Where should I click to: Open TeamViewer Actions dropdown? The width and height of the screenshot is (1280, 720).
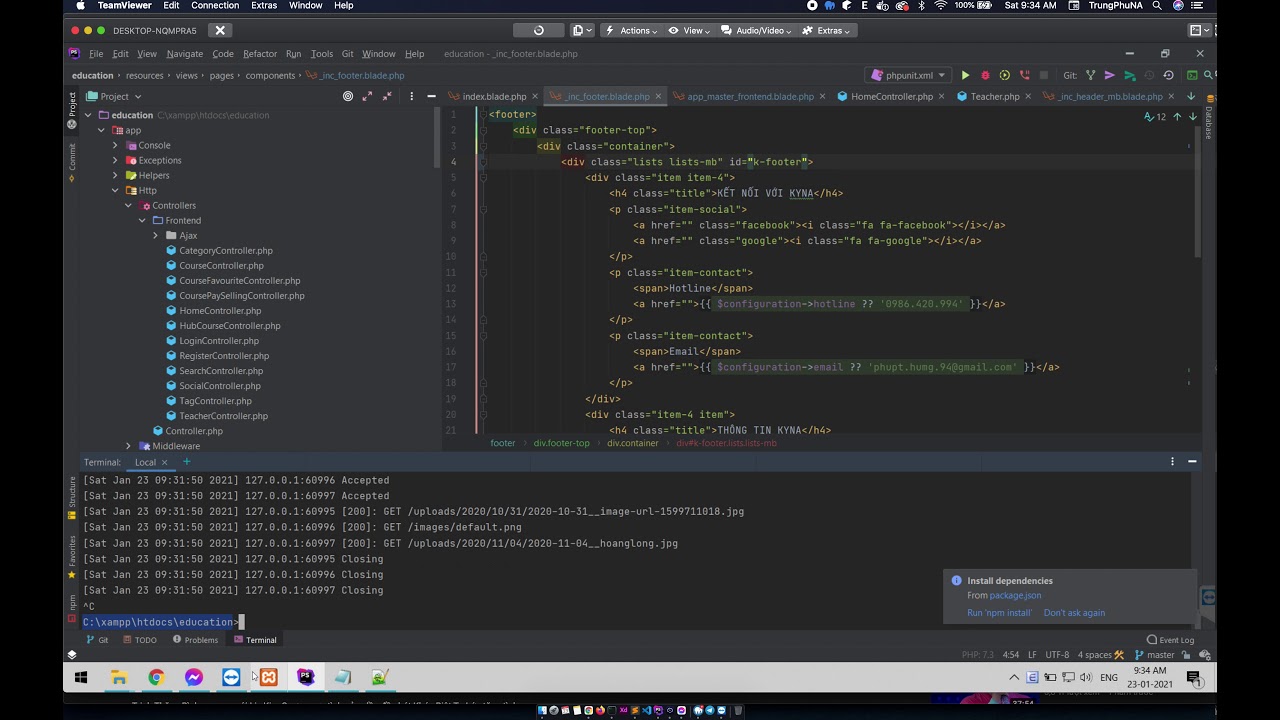tap(631, 30)
